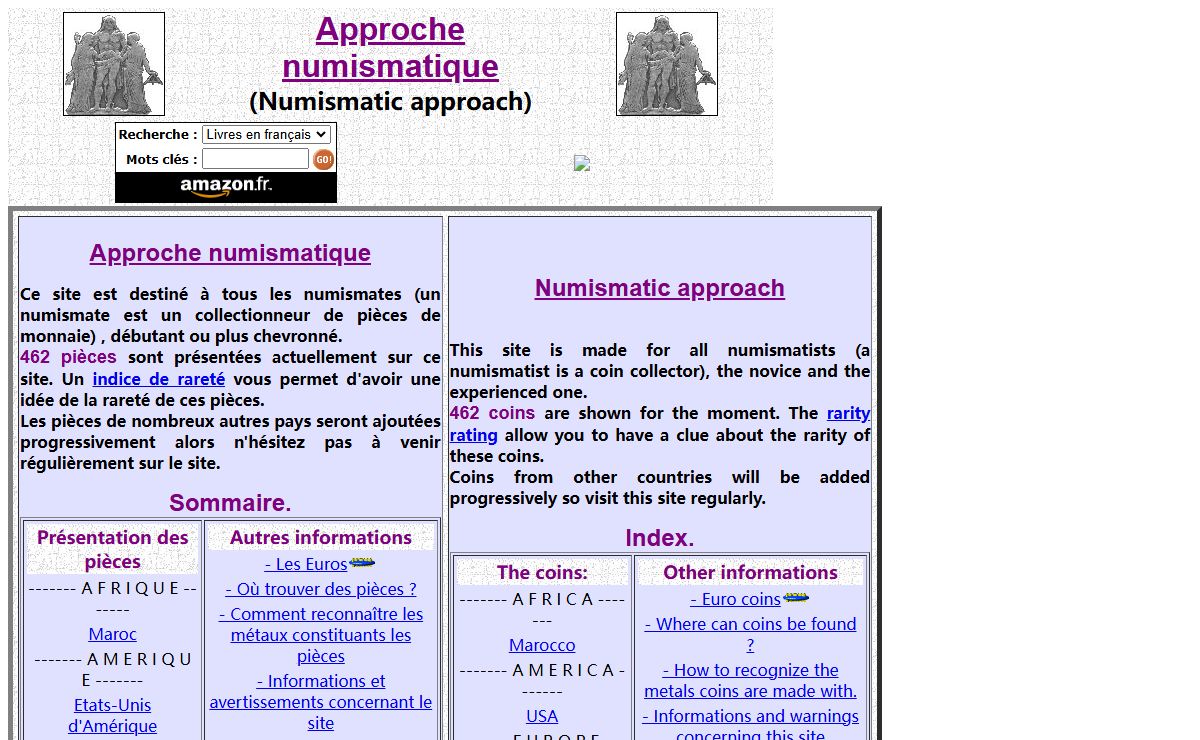Open Comment reconnaître les métaux link
The image size is (1200, 740).
pos(321,635)
